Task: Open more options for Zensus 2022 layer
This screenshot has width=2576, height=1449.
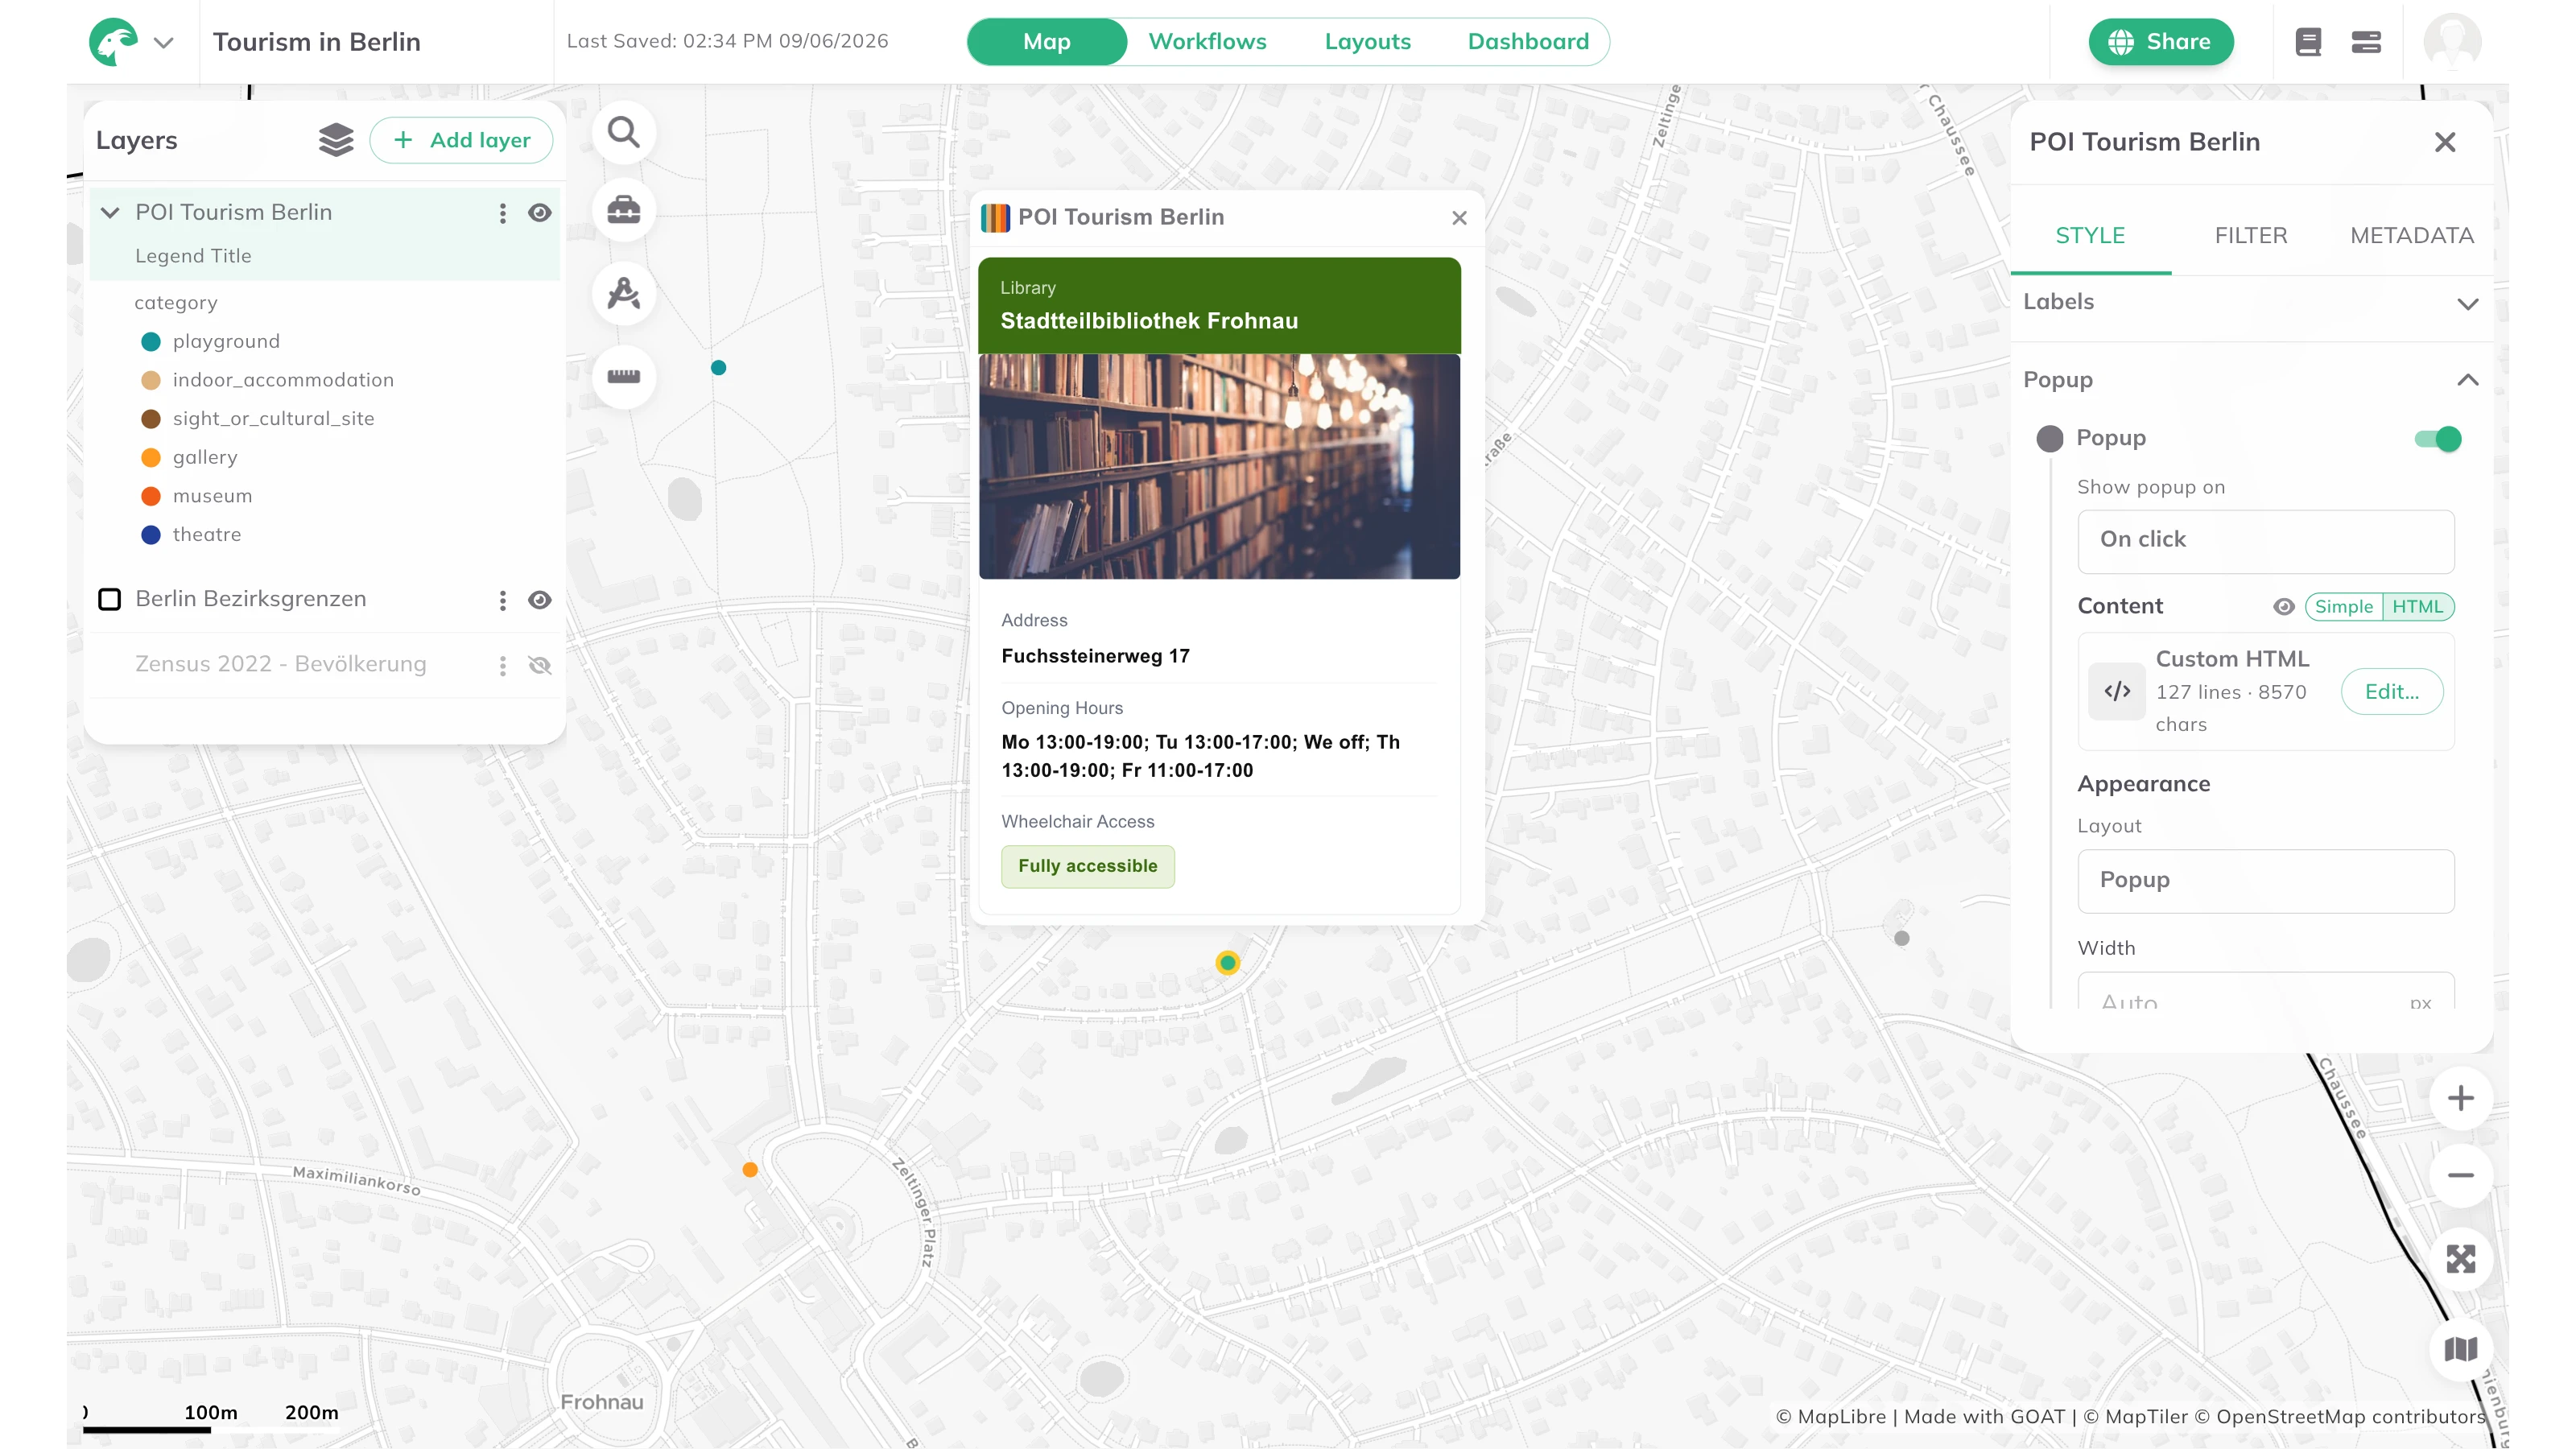Action: click(503, 665)
